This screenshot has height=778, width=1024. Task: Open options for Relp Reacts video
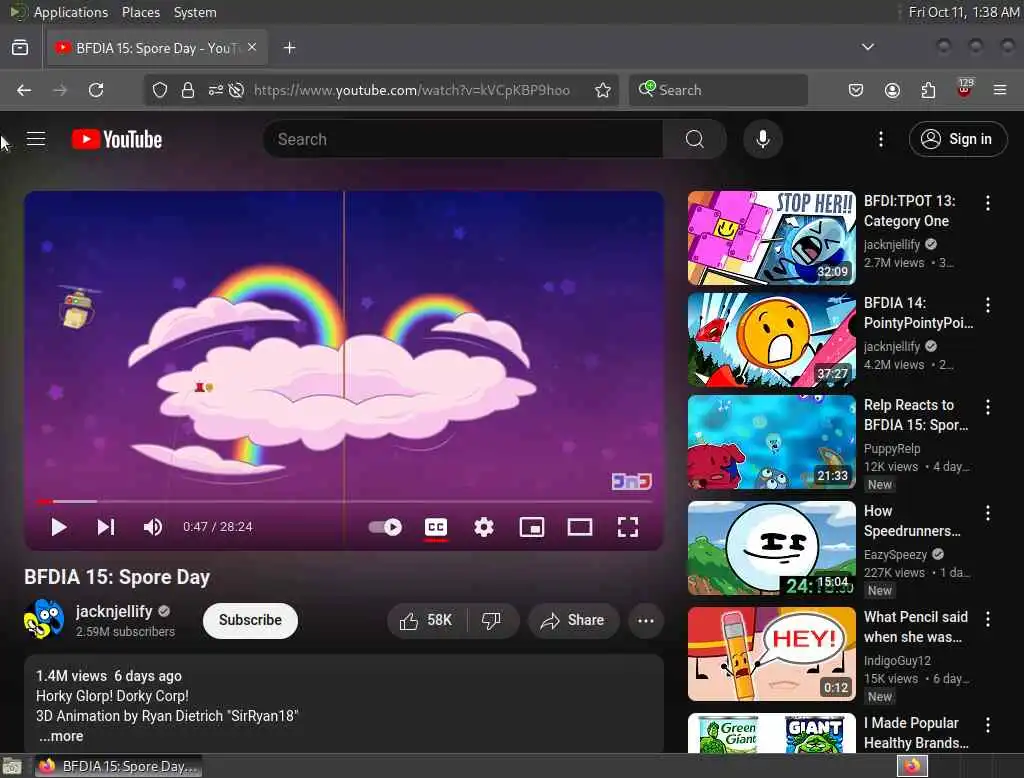coord(987,407)
